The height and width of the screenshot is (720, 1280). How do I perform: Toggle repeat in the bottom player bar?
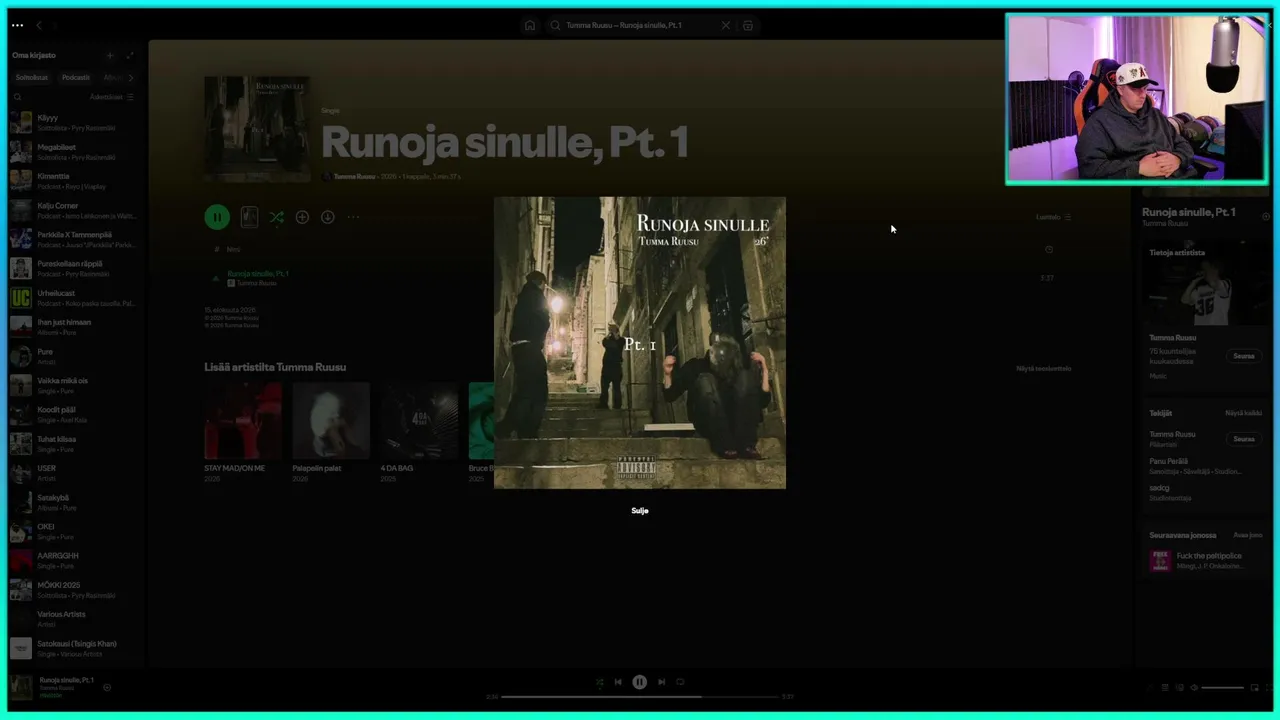click(680, 682)
